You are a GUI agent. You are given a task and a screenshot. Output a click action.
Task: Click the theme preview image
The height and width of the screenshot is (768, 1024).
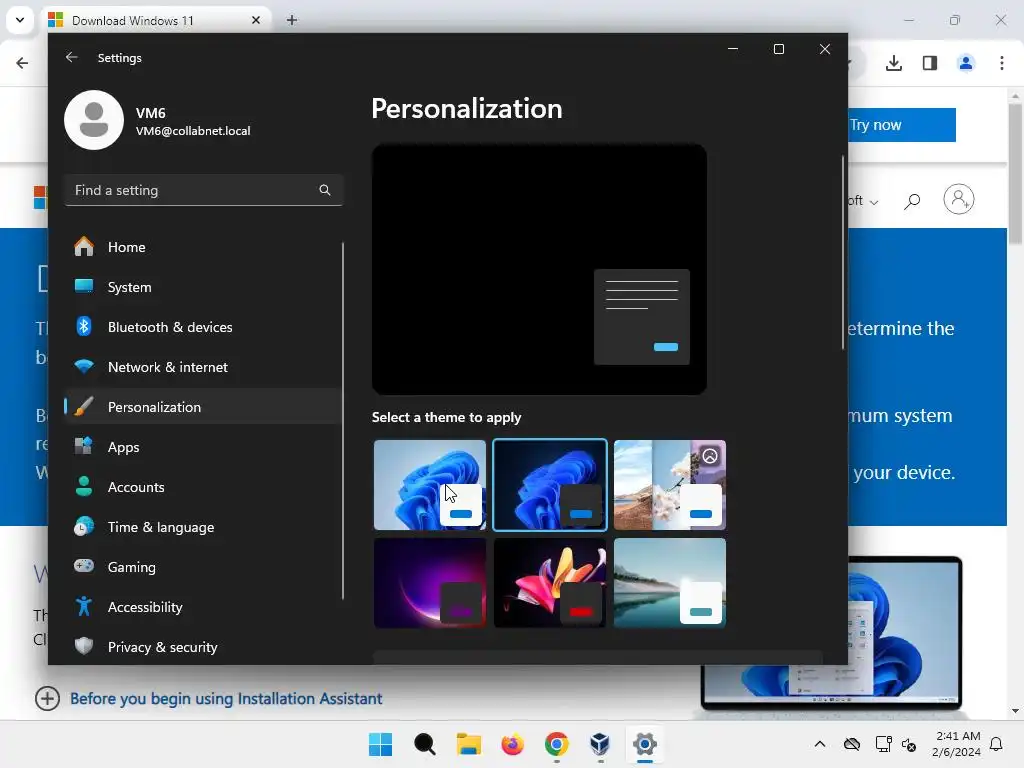point(539,269)
